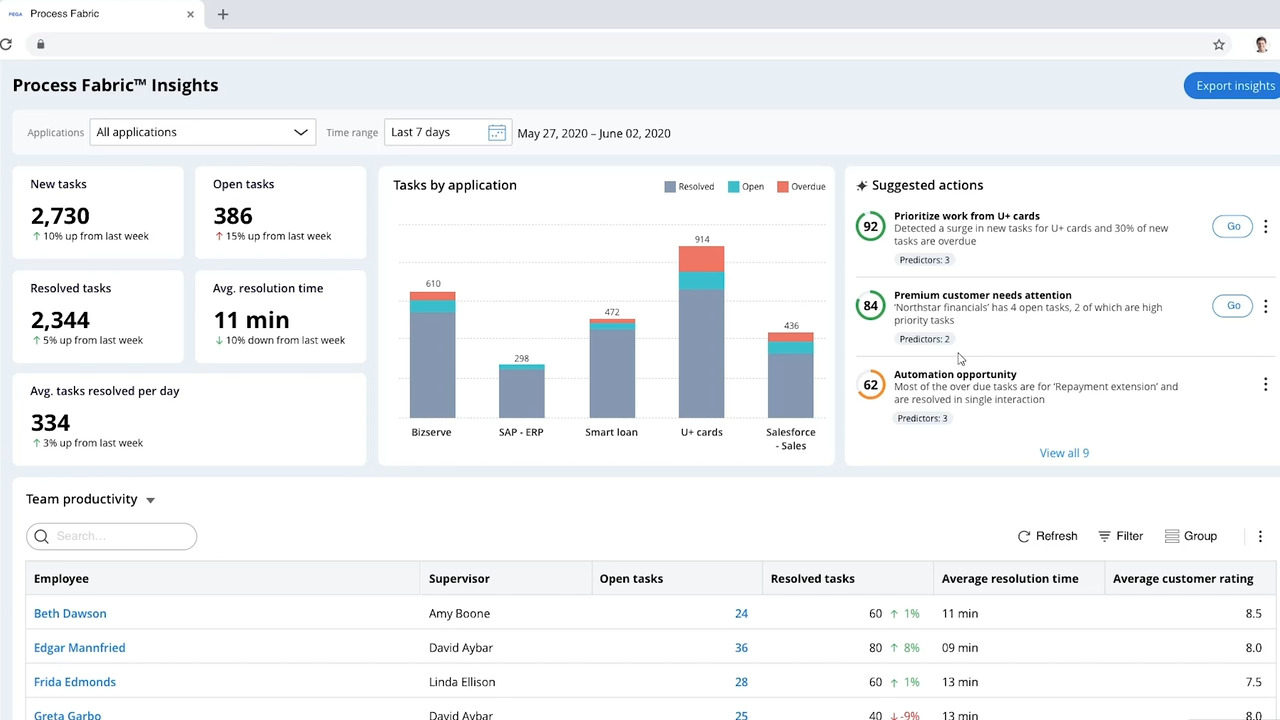The width and height of the screenshot is (1280, 720).
Task: Open kebab menu for Prioritize work suggestion
Action: 1265,227
